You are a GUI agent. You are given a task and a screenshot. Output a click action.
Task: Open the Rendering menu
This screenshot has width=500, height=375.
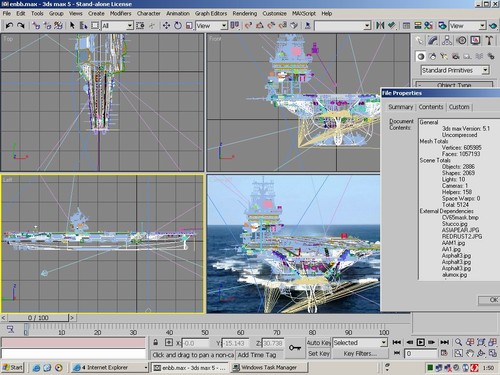tap(245, 13)
